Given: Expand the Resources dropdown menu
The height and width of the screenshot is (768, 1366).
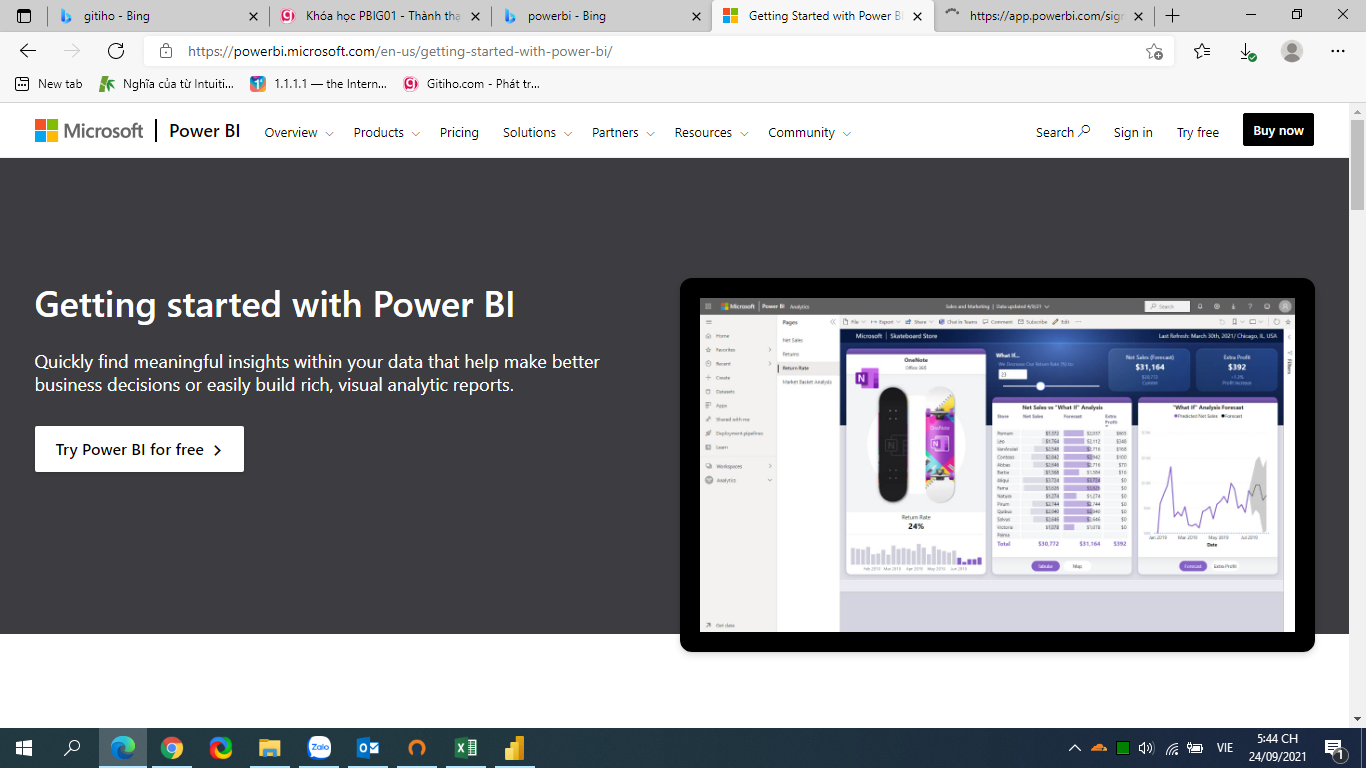Looking at the screenshot, I should tap(710, 132).
